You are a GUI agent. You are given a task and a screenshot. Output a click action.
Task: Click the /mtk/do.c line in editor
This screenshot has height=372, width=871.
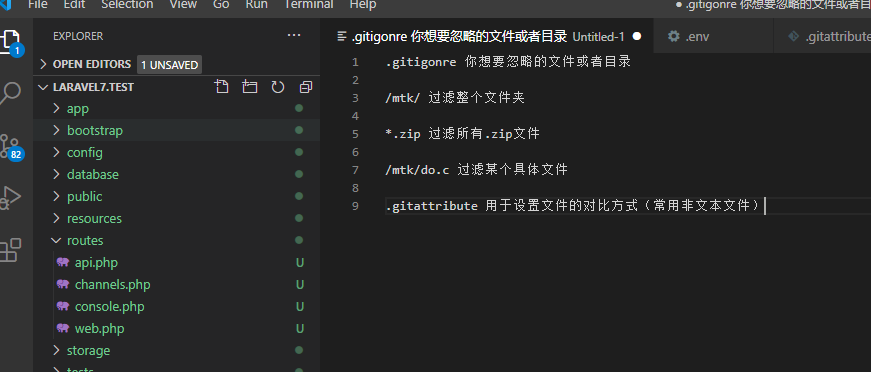click(477, 169)
